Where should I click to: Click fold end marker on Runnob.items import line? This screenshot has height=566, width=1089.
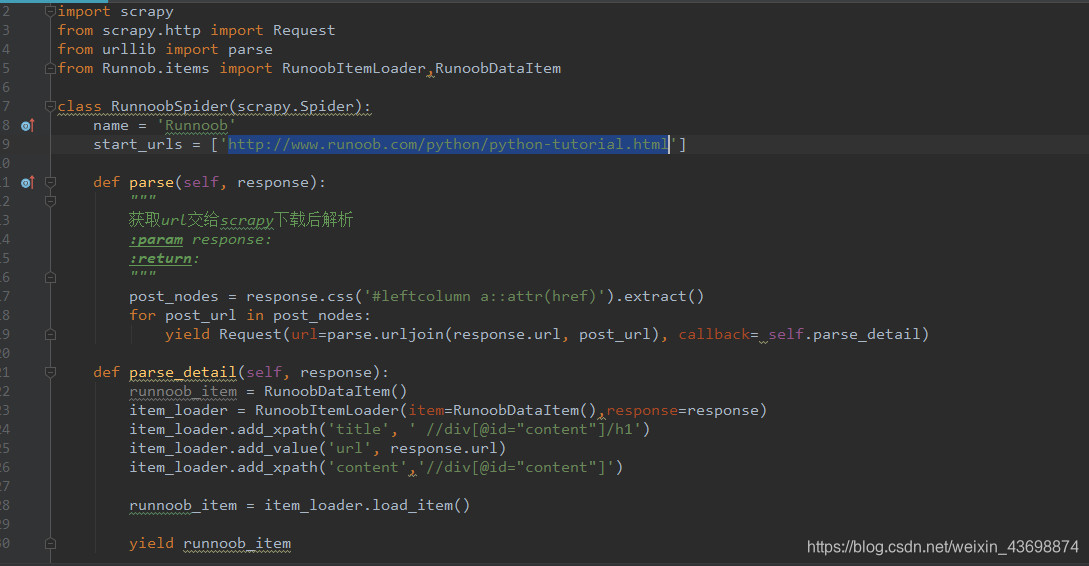coord(50,68)
